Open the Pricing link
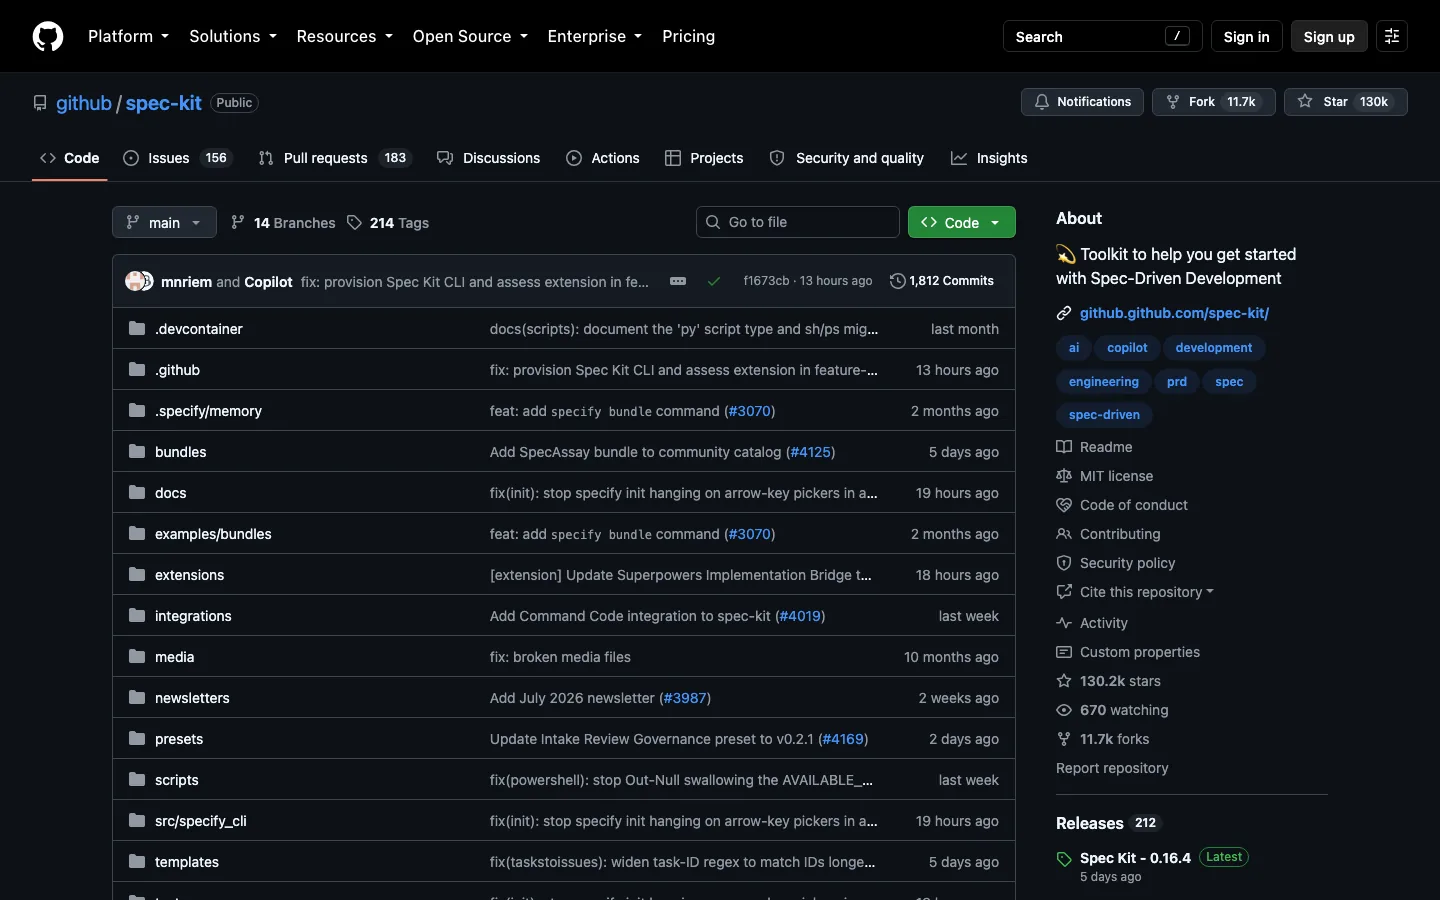Screen dimensions: 1440x900 [x=688, y=36]
